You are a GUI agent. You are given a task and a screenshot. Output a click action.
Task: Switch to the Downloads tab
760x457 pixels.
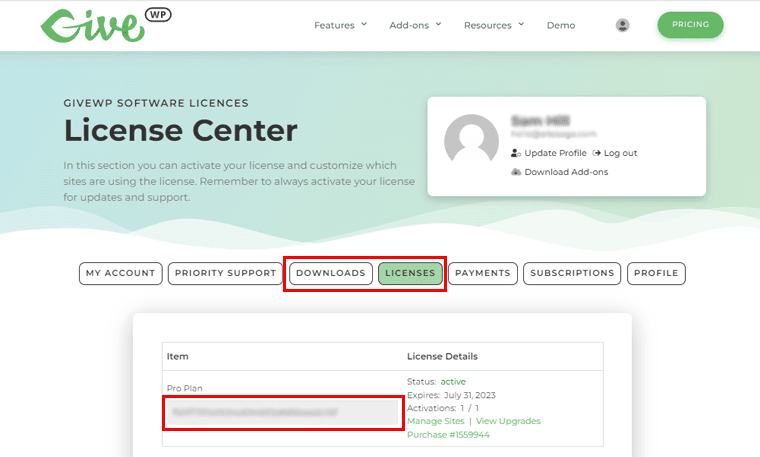pyautogui.click(x=331, y=273)
